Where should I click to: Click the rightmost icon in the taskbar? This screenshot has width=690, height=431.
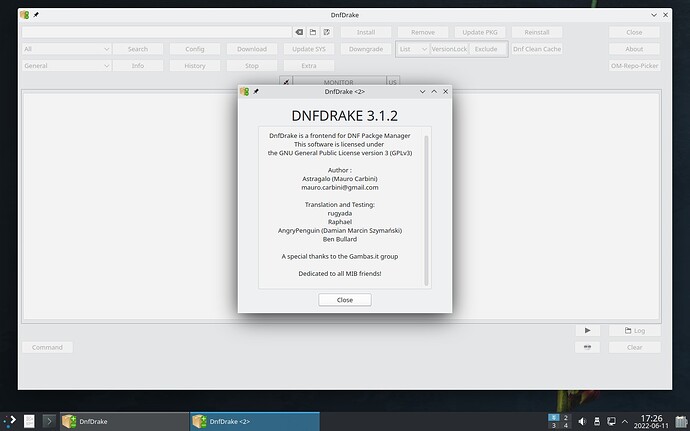(x=681, y=421)
